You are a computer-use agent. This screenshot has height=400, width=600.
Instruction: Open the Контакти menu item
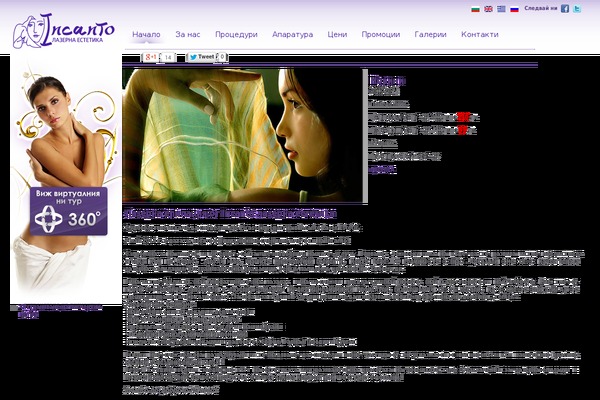coord(479,34)
